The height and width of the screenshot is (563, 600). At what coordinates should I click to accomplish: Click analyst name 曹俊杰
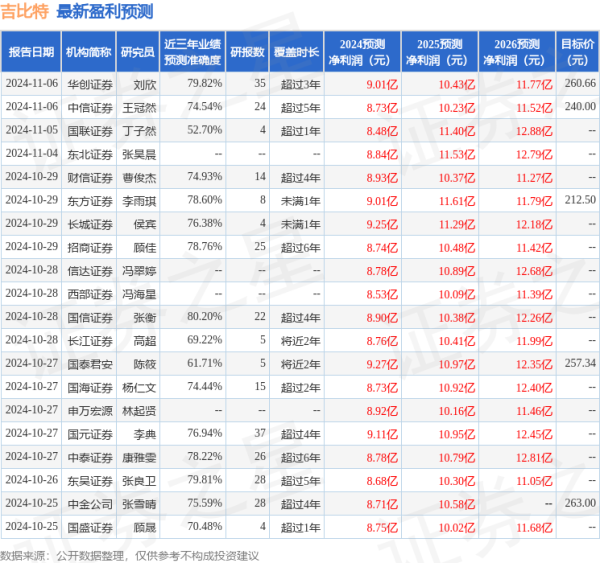tap(139, 178)
